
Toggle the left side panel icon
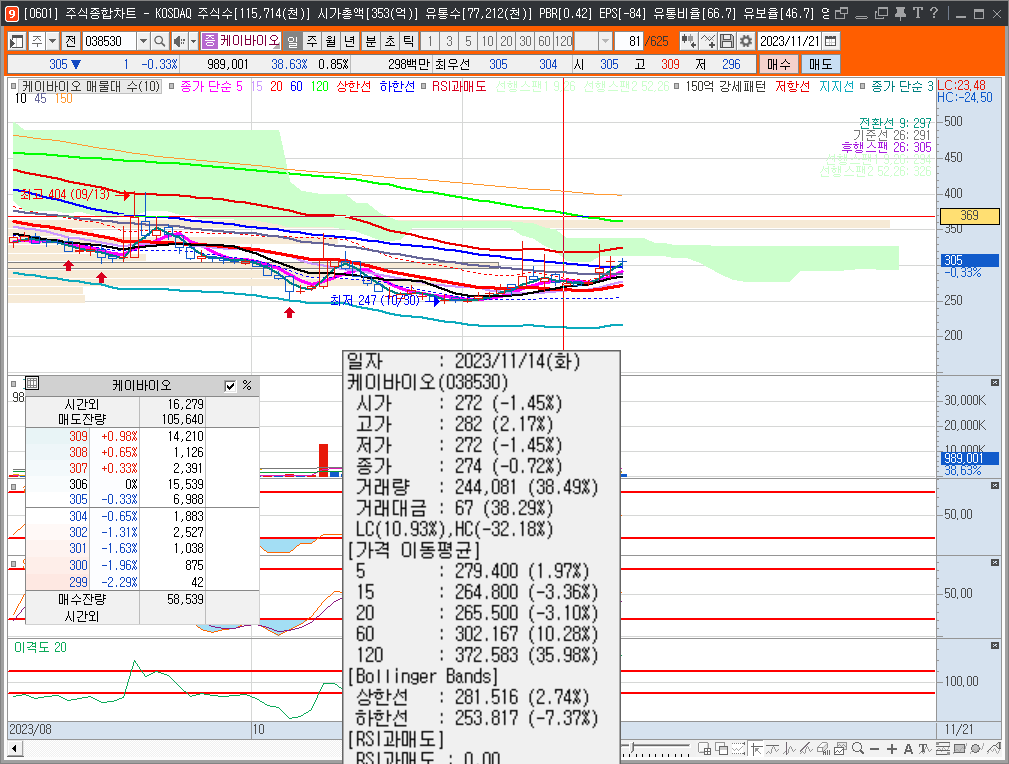[16, 42]
